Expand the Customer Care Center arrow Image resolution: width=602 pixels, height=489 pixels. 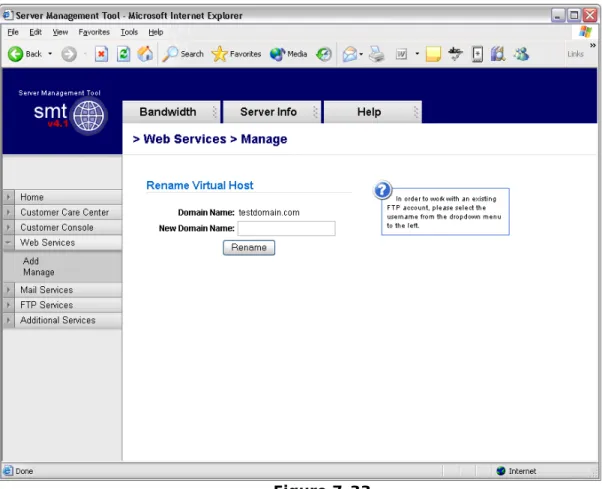8,212
